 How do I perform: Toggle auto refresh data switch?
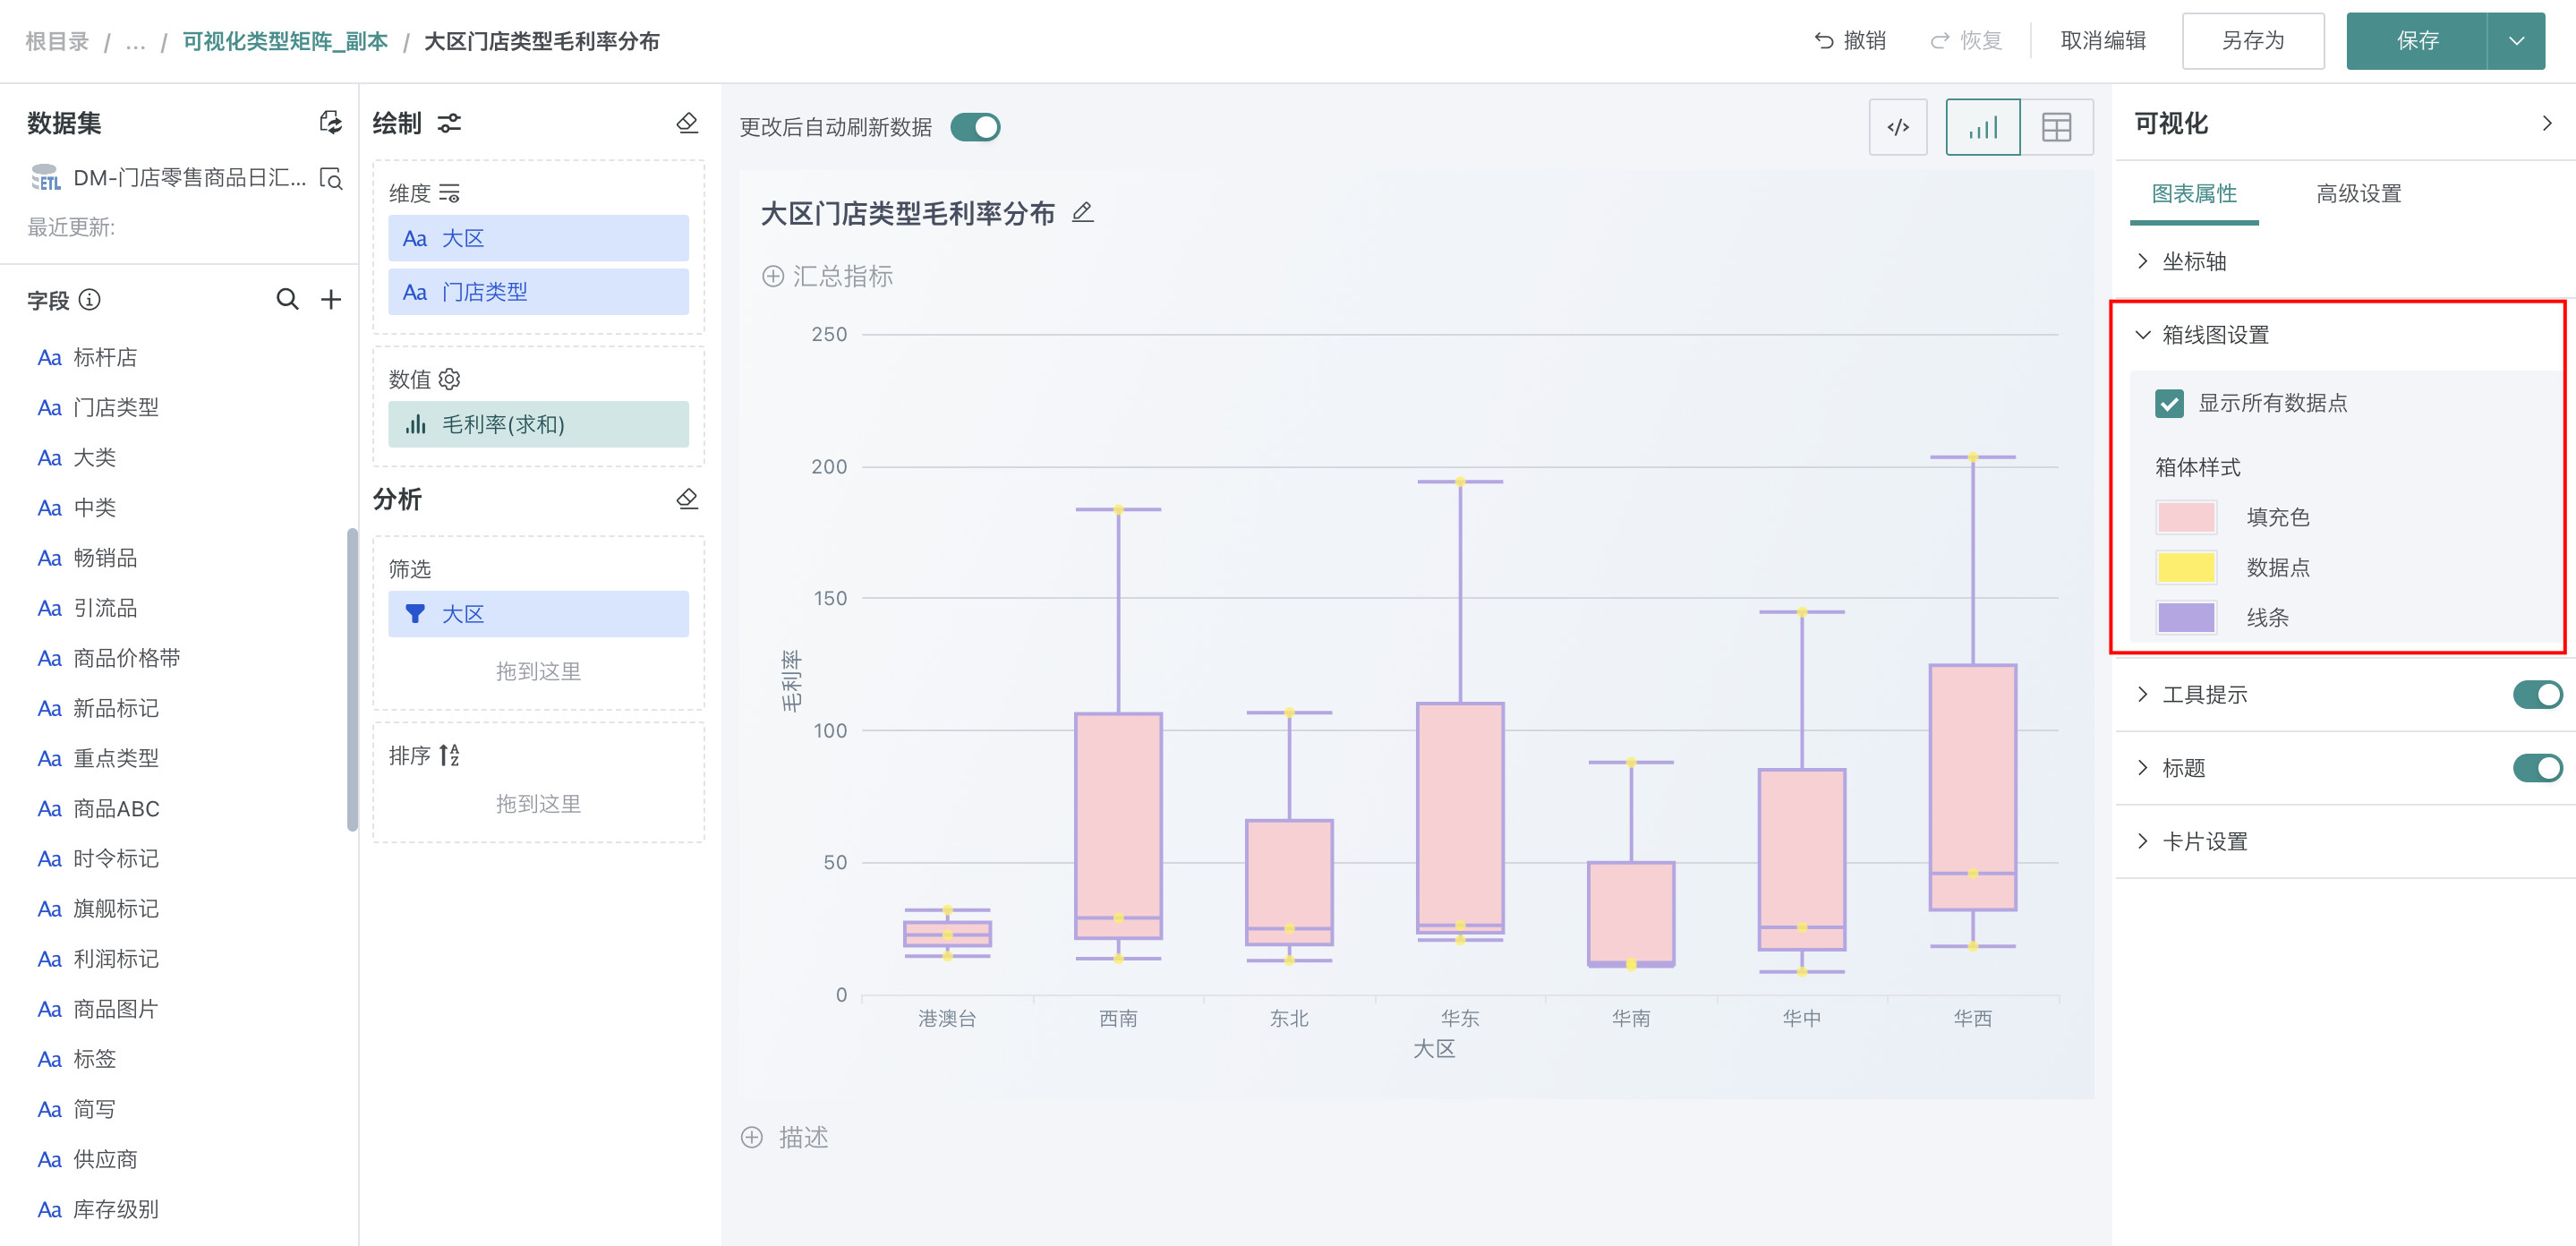pyautogui.click(x=975, y=127)
